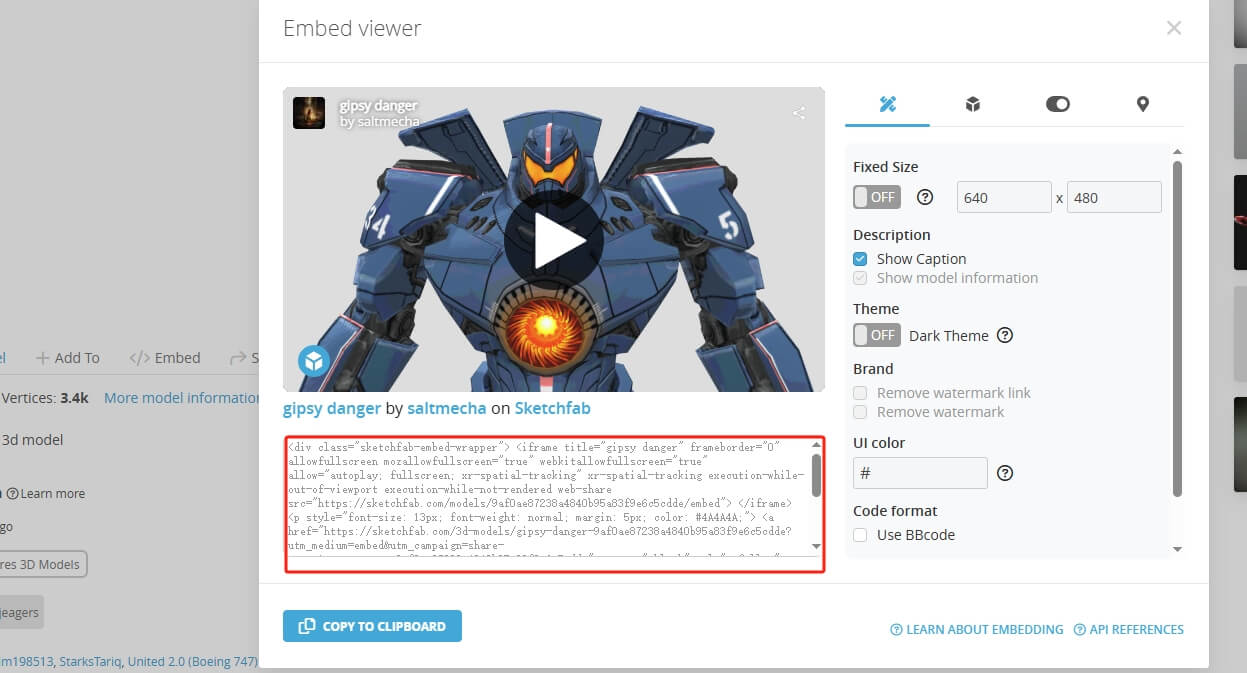Click the gipsy danger title inside the preview
Image resolution: width=1247 pixels, height=673 pixels.
378,106
